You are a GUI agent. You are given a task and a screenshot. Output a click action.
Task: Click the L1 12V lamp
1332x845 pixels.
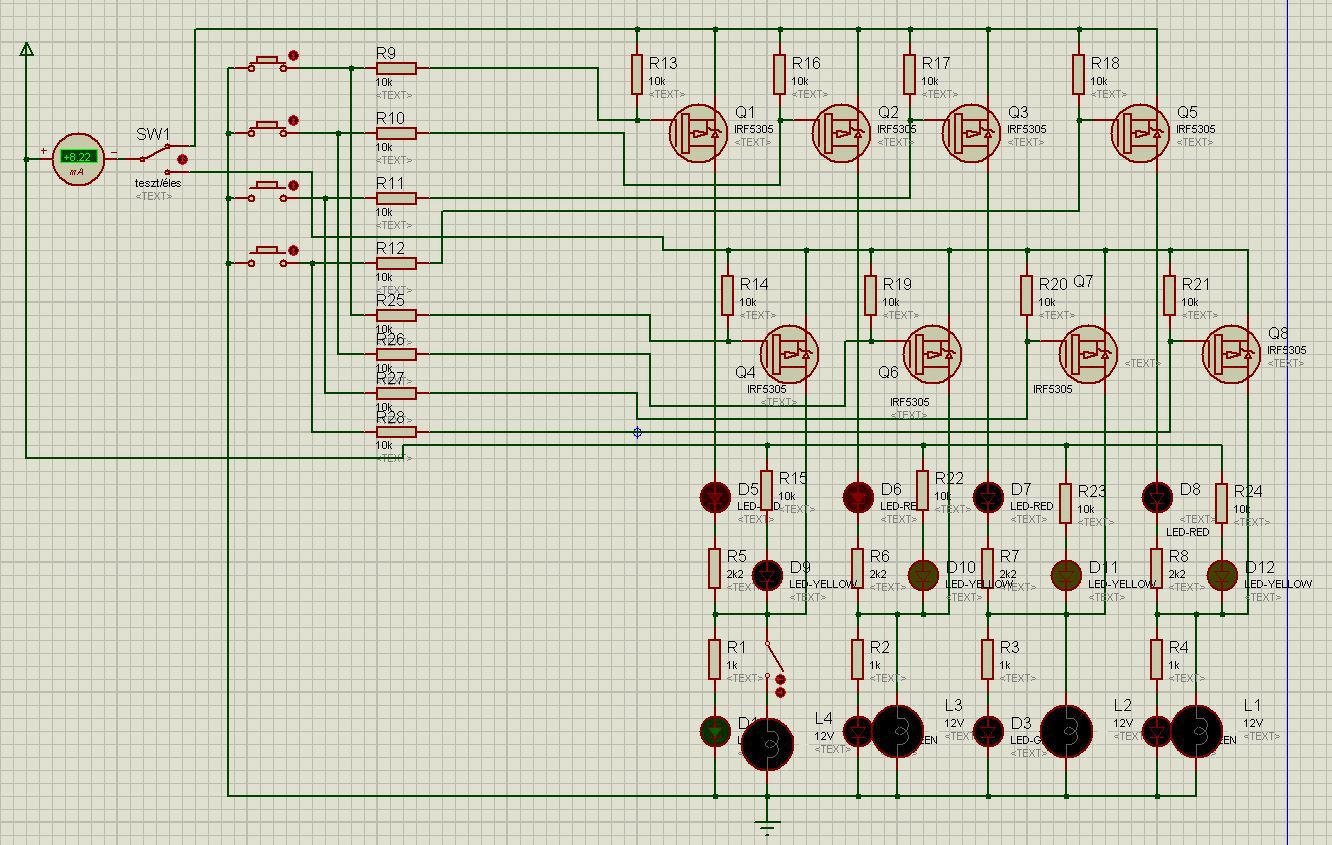tap(1196, 732)
